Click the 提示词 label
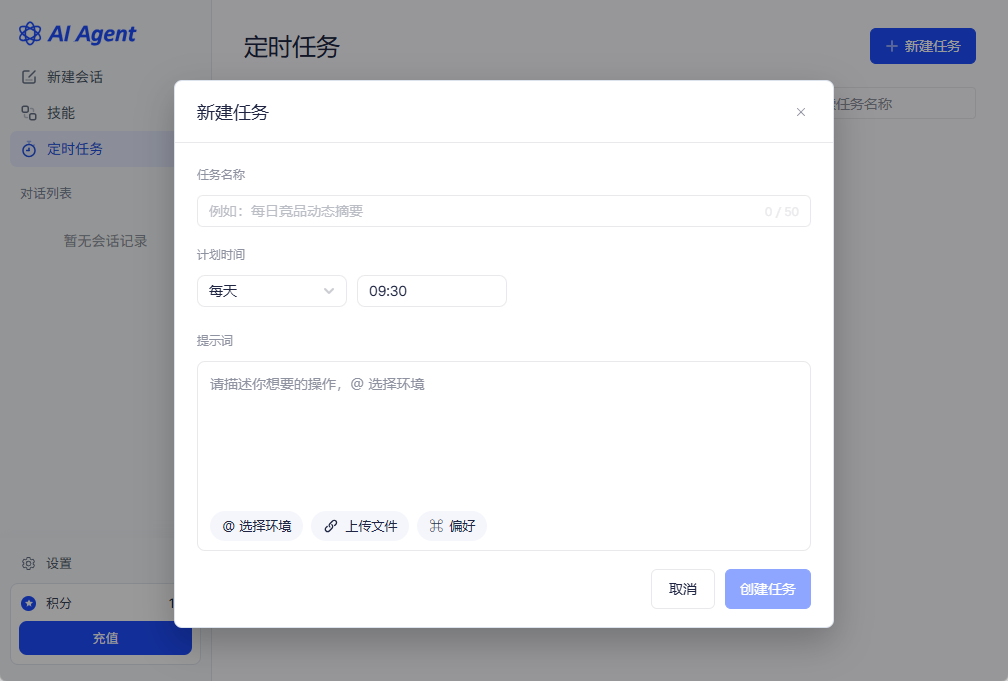 (215, 341)
